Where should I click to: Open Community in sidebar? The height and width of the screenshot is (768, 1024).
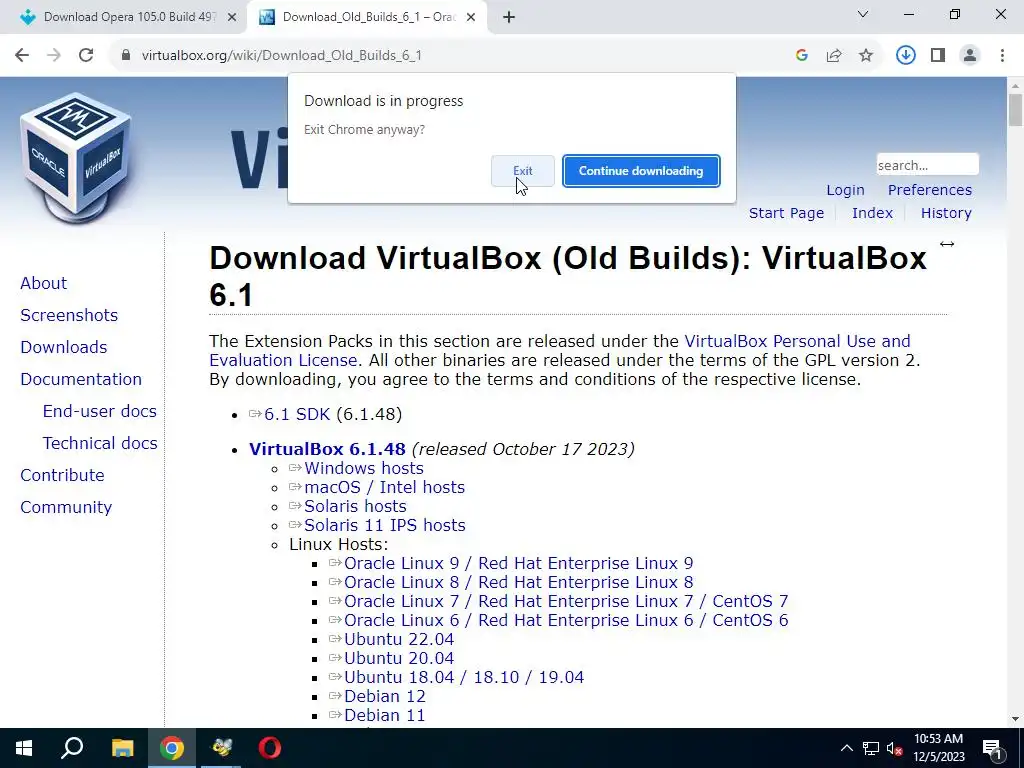66,507
